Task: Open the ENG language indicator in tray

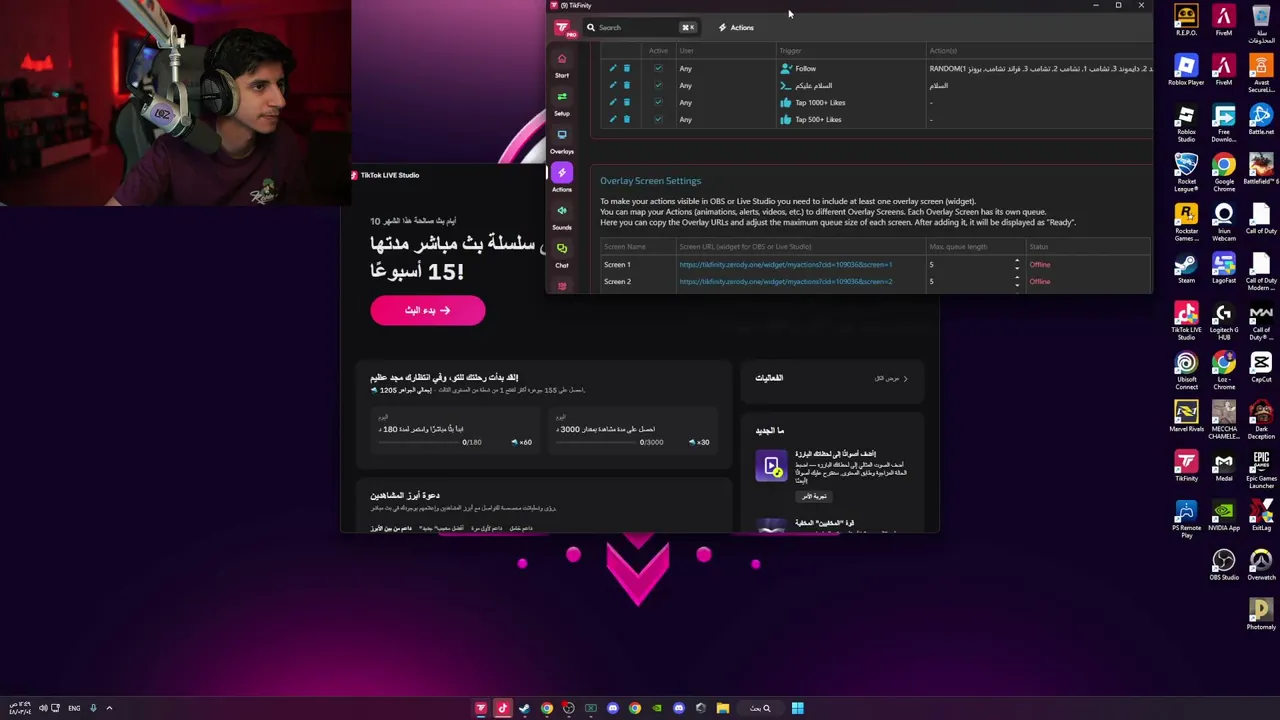Action: 74,708
